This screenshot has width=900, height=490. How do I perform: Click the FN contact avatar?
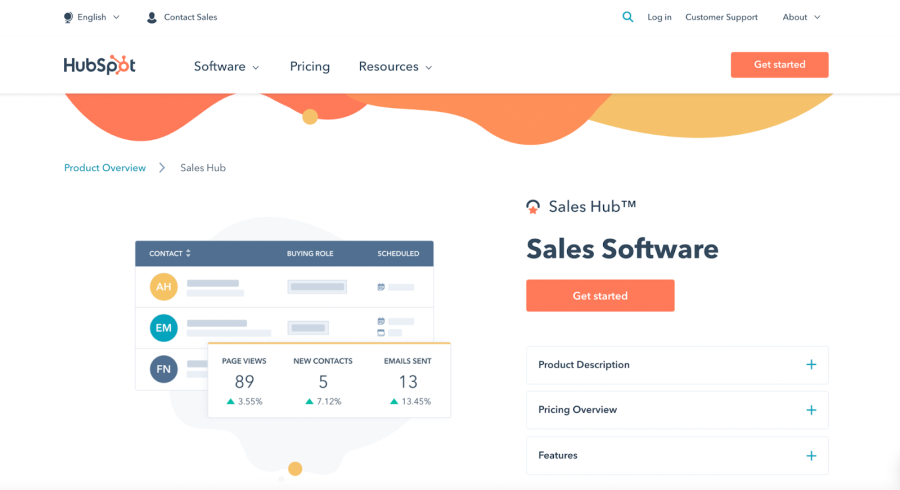(164, 369)
